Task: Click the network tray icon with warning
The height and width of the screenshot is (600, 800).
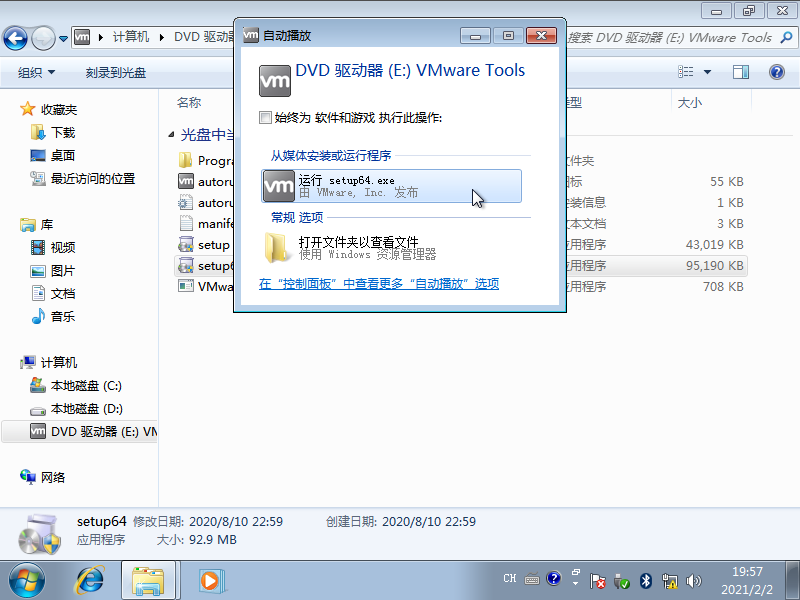Action: pyautogui.click(x=669, y=581)
